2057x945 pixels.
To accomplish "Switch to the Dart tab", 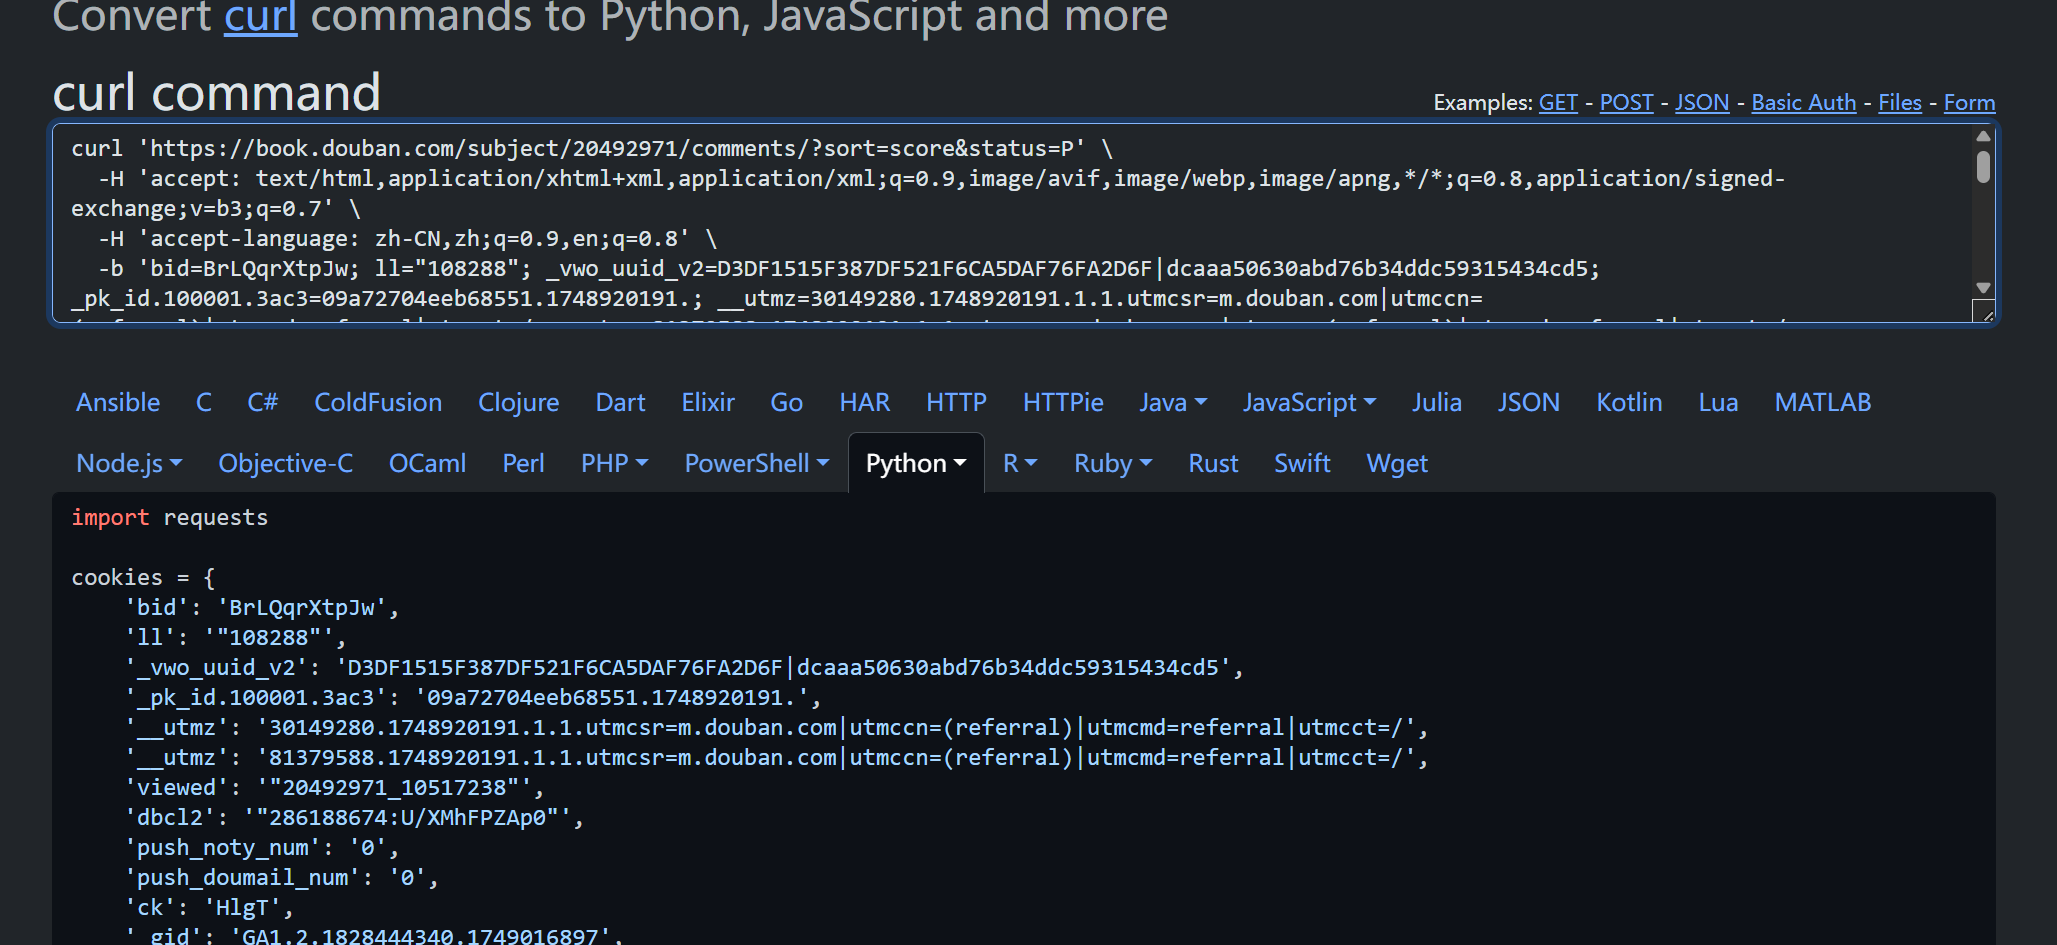I will point(620,402).
